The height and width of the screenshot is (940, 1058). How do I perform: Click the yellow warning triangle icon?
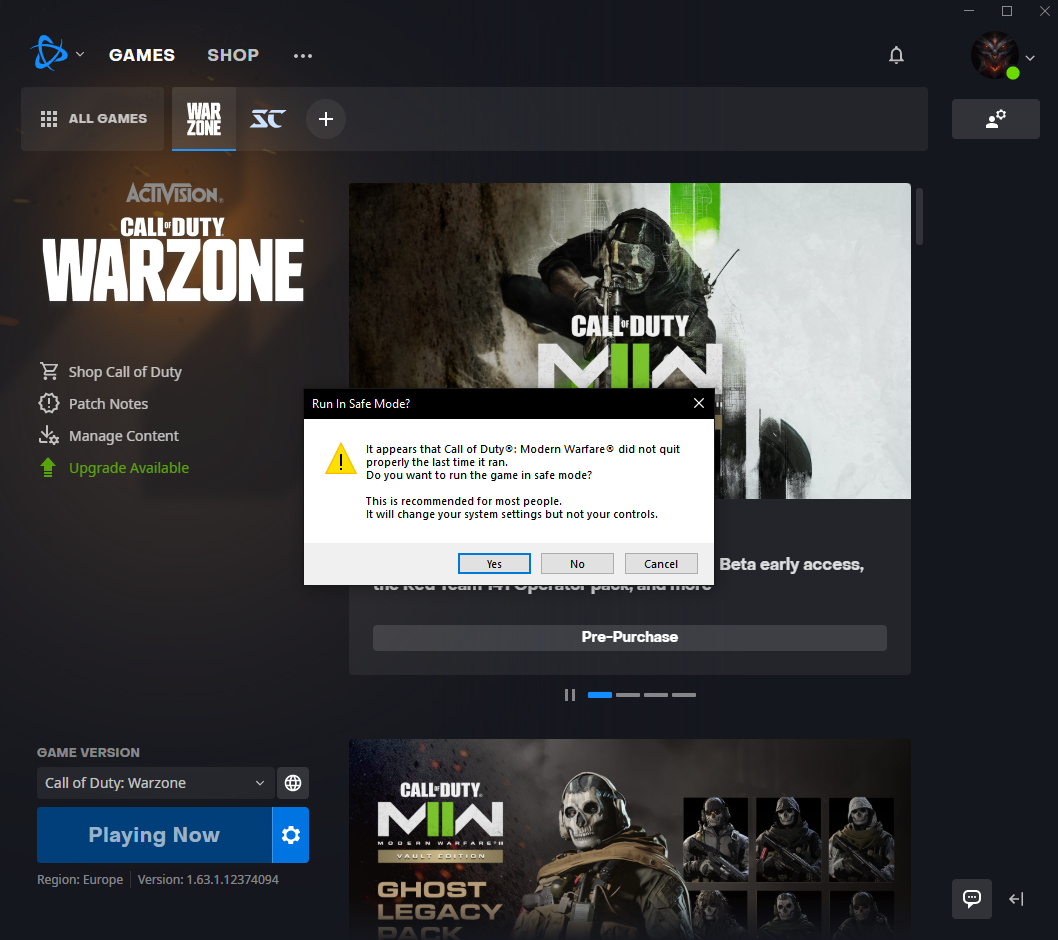pyautogui.click(x=341, y=459)
